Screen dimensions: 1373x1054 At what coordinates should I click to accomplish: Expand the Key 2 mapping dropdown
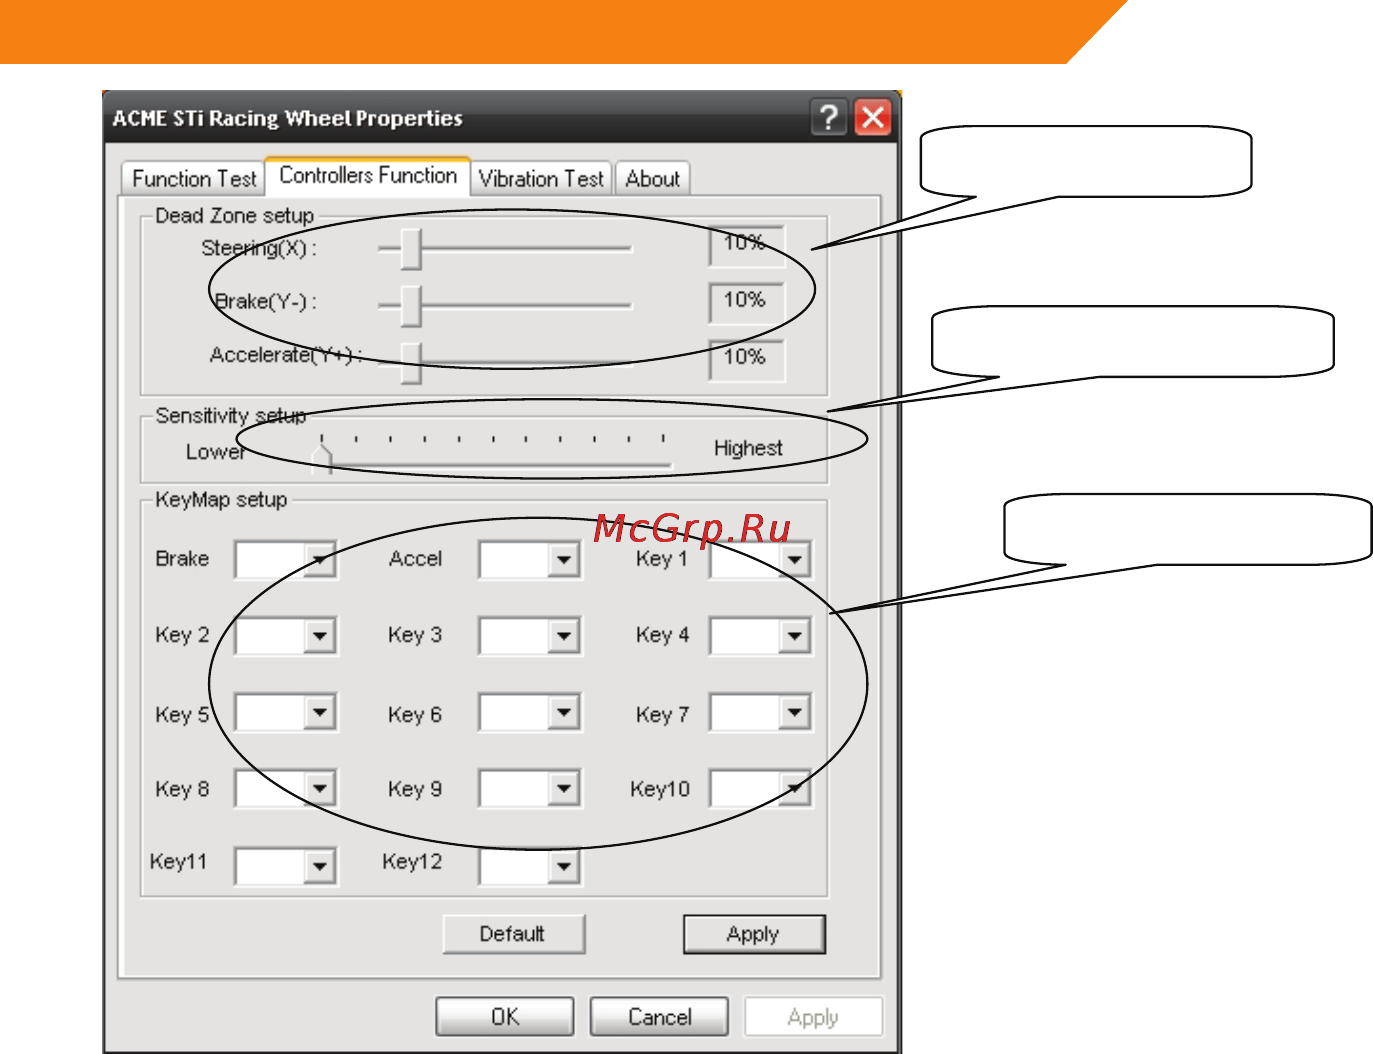coord(319,635)
